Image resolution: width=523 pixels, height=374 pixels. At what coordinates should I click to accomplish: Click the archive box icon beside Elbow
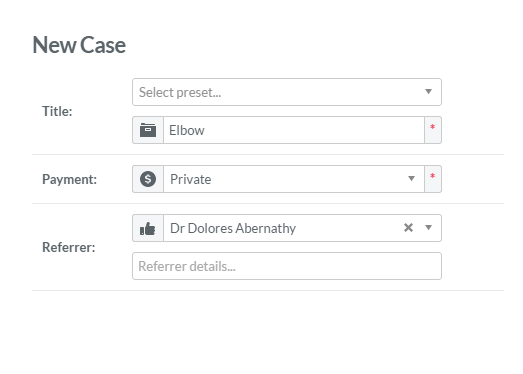pos(148,130)
